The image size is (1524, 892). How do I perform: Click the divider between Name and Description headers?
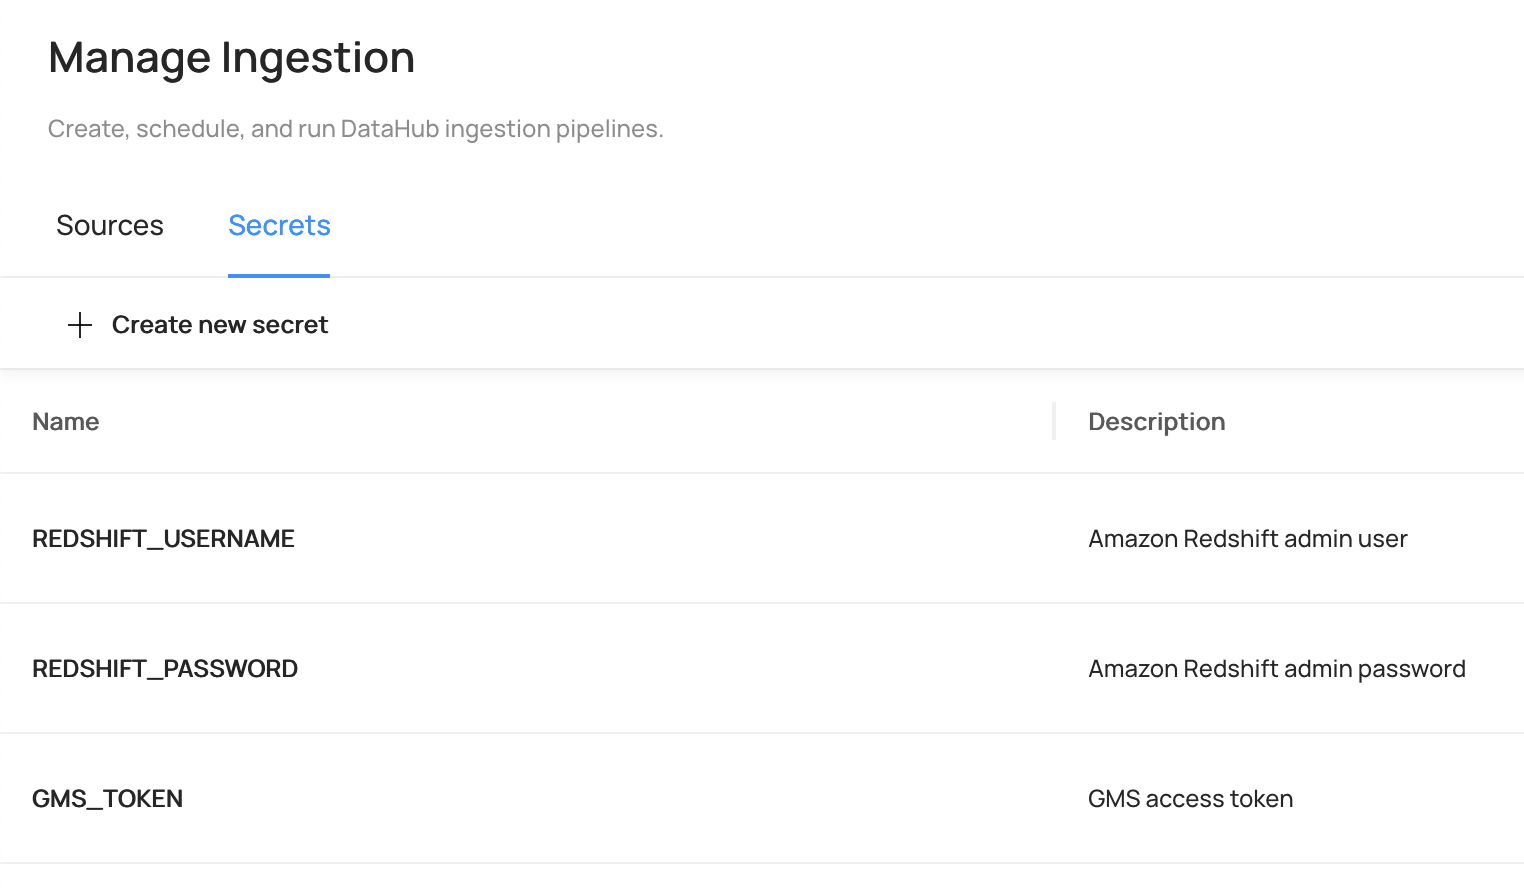click(x=1054, y=421)
